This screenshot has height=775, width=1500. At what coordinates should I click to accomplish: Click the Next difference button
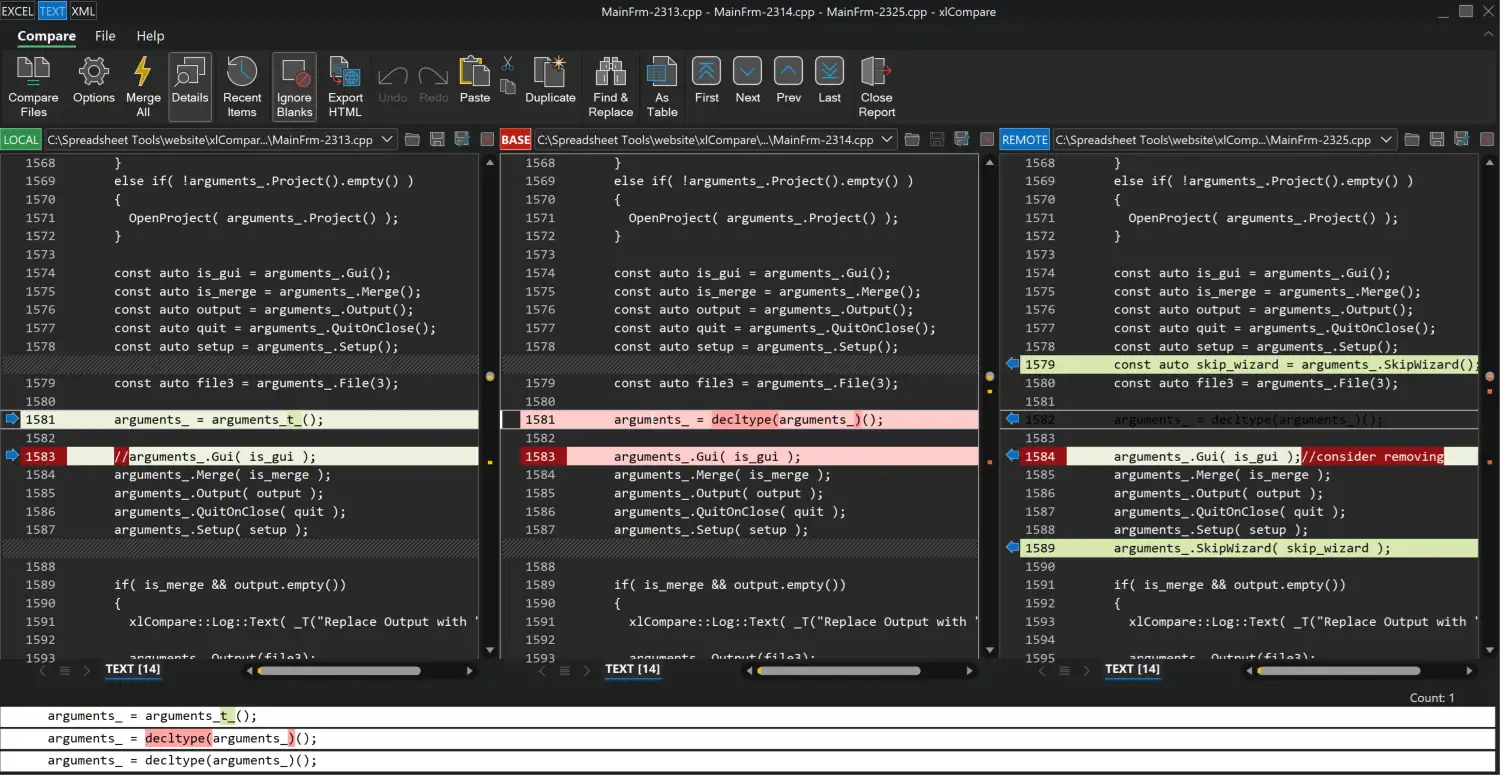[747, 85]
